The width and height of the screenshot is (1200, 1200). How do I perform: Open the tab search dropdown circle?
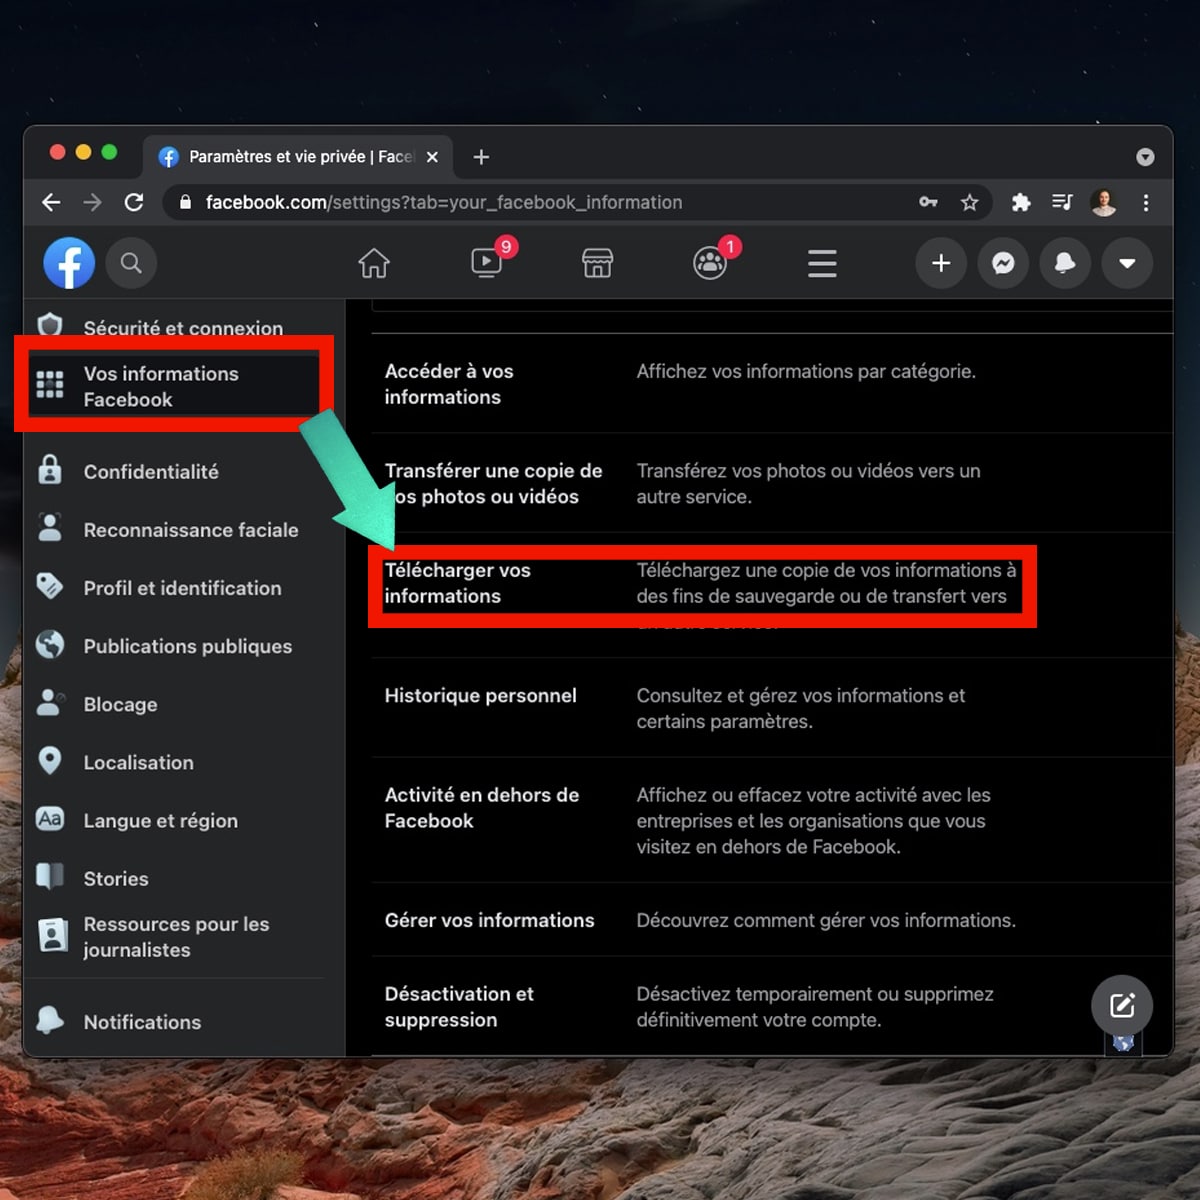1146,157
